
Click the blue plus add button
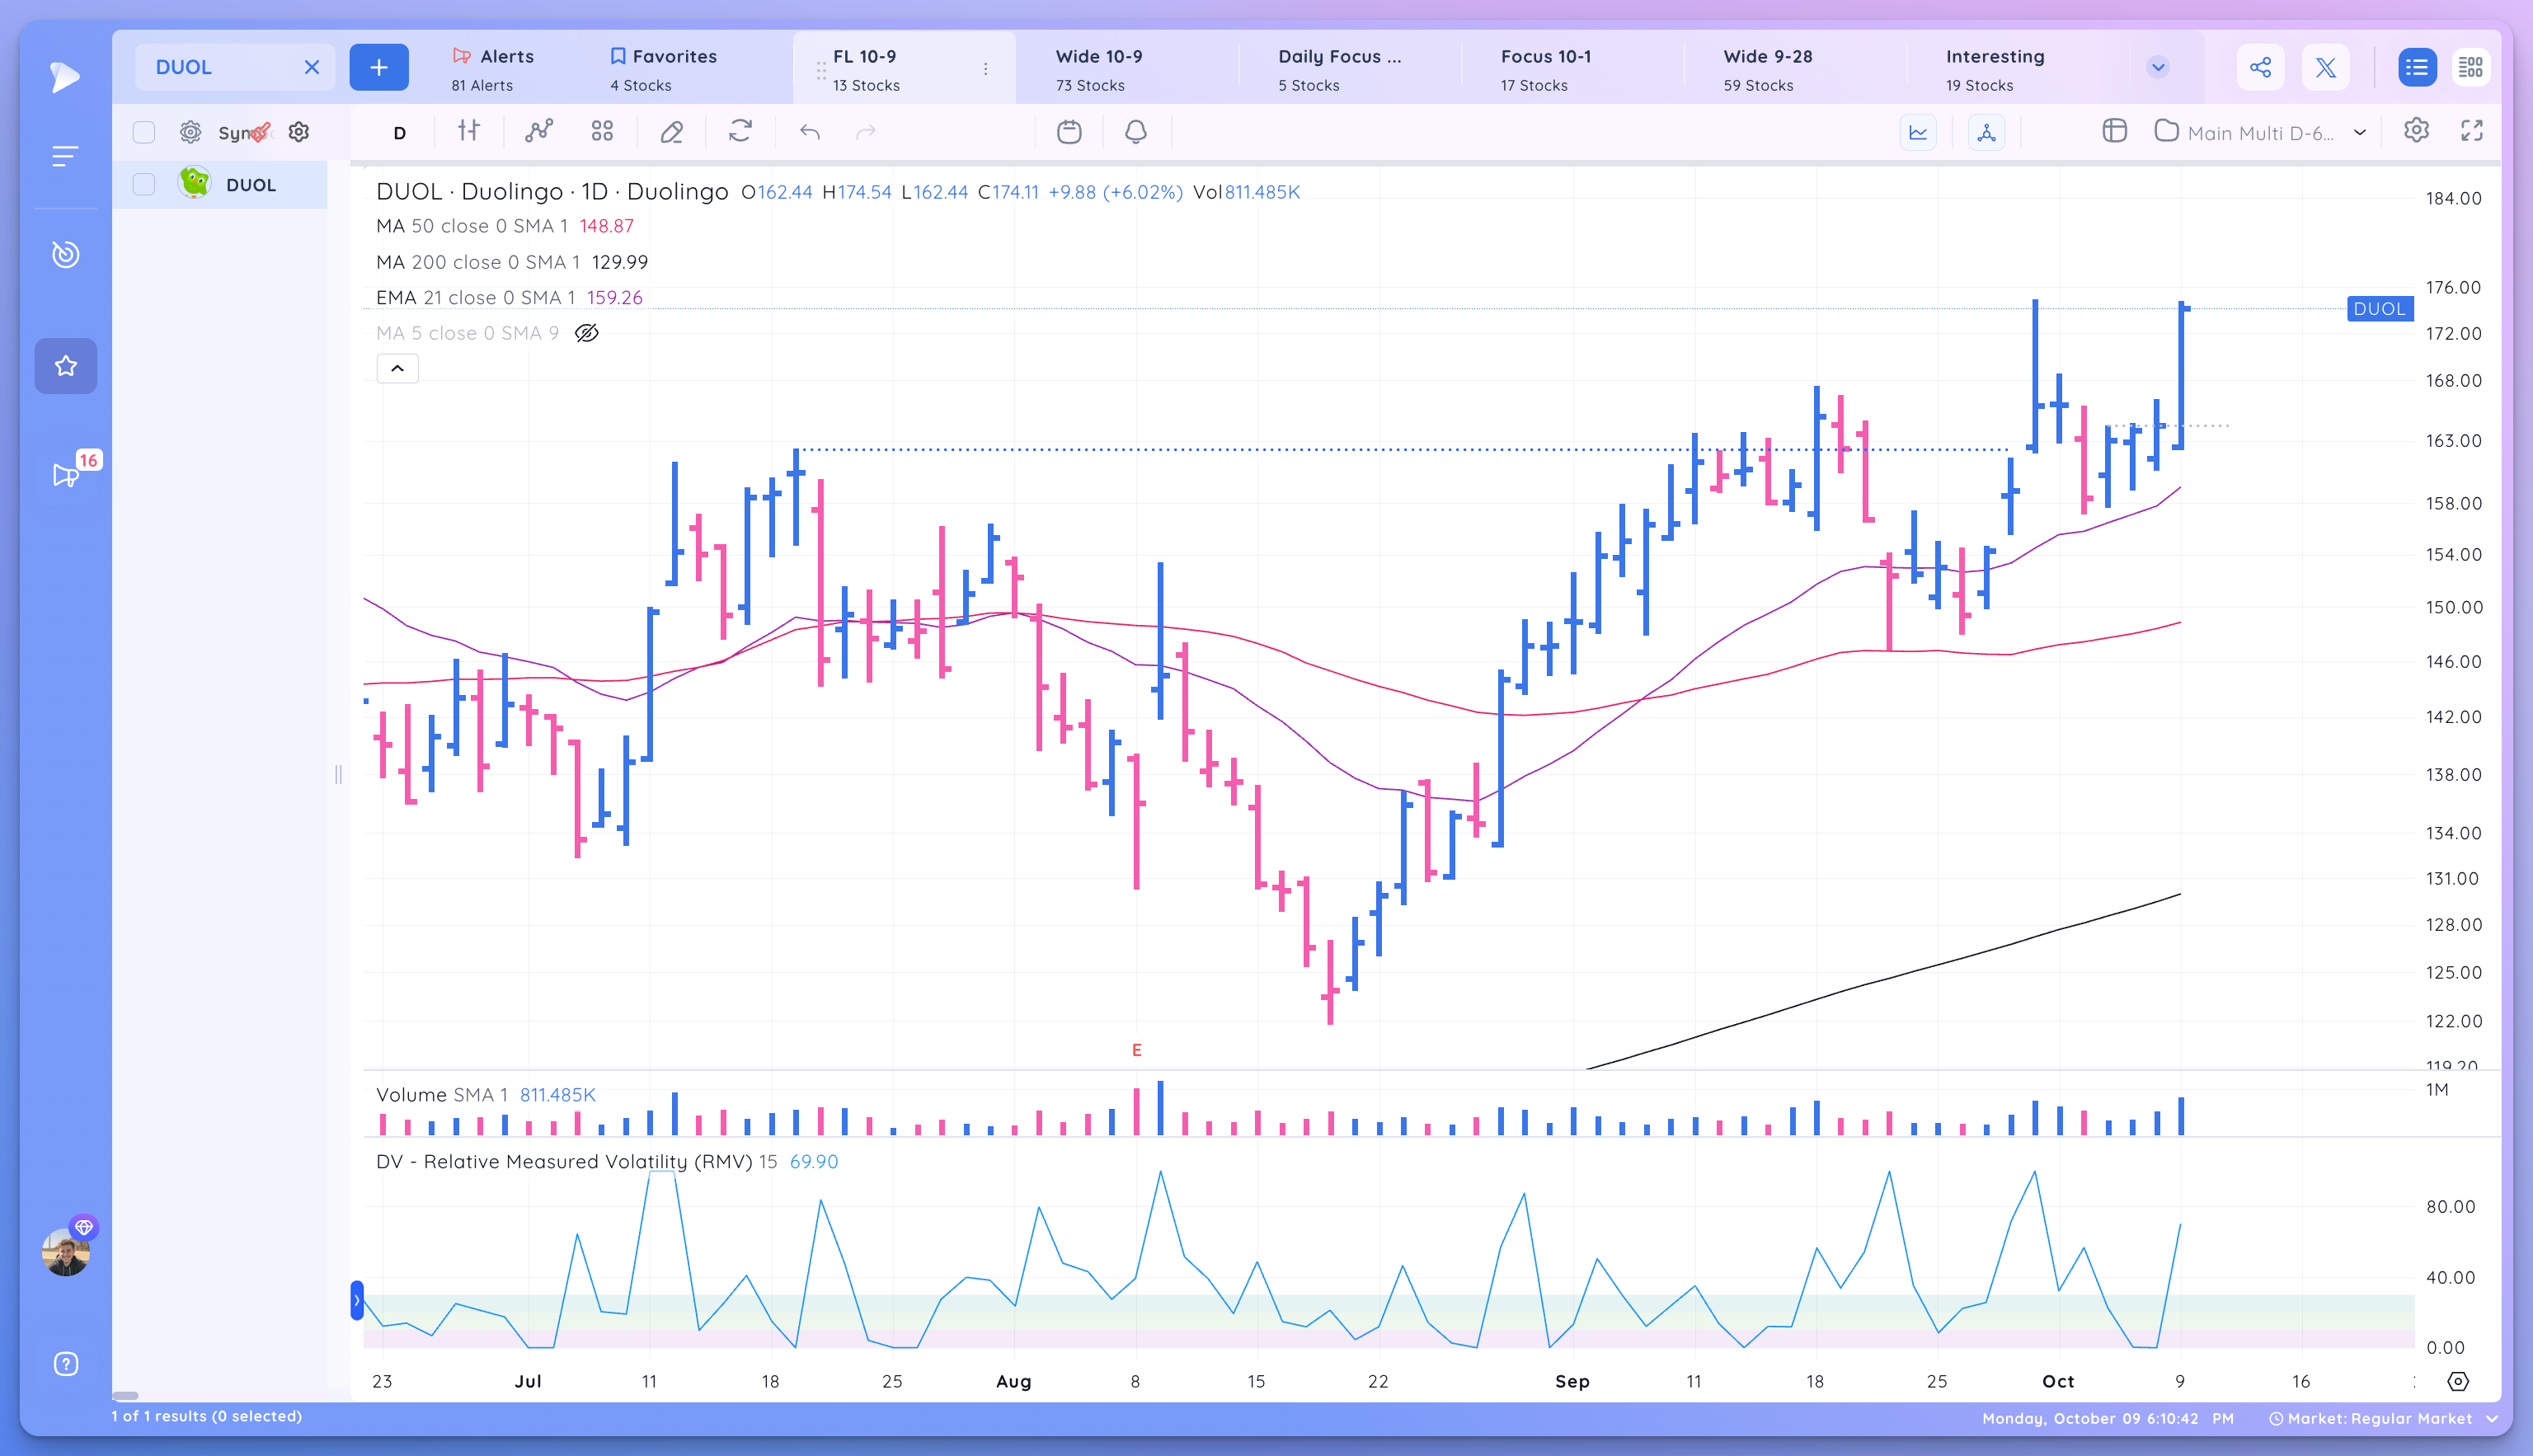[x=379, y=67]
